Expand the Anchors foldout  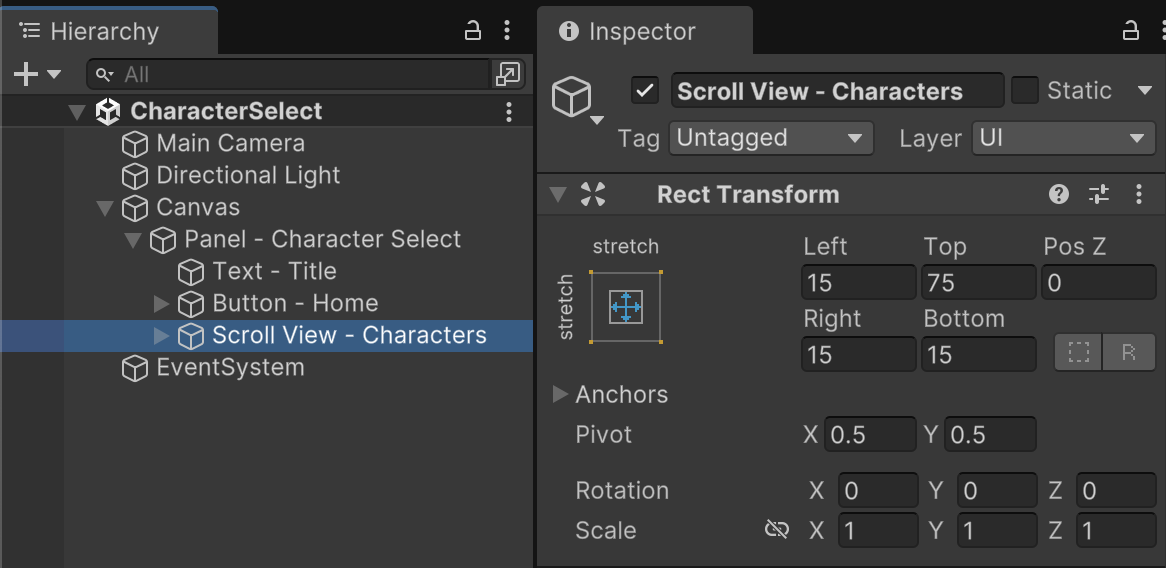pyautogui.click(x=561, y=394)
